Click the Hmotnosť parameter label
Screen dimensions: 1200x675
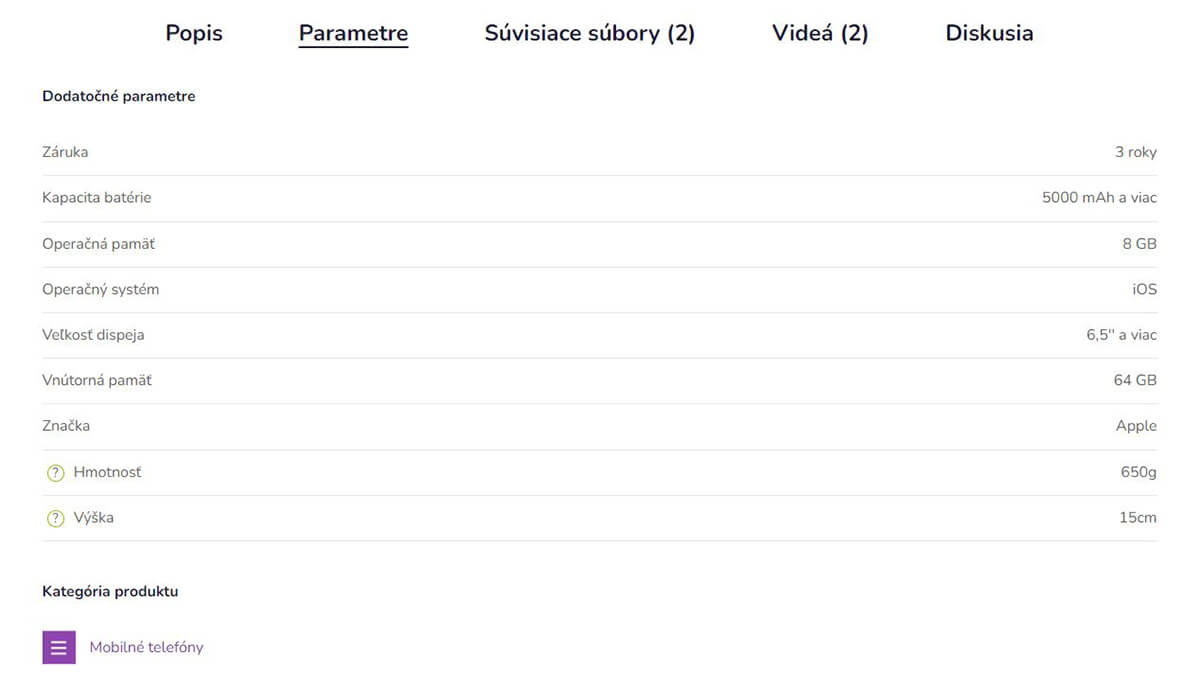click(107, 472)
